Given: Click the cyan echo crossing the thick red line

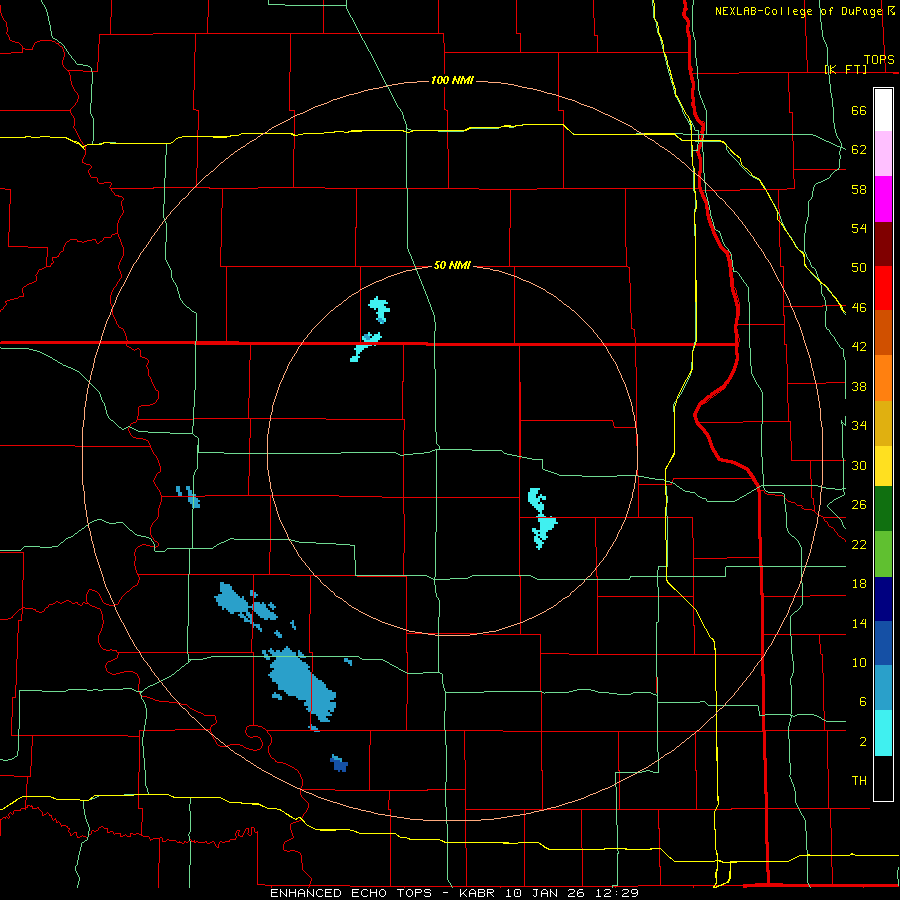Looking at the screenshot, I should 365,346.
